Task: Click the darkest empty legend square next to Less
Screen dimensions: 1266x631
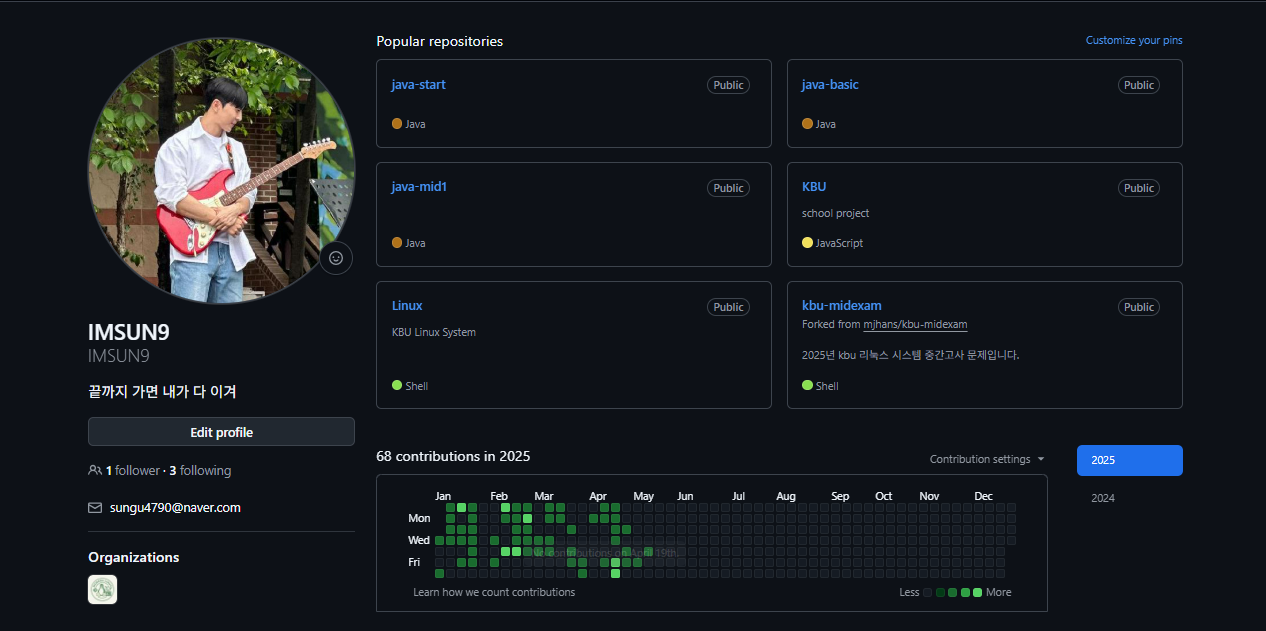Action: pos(928,593)
